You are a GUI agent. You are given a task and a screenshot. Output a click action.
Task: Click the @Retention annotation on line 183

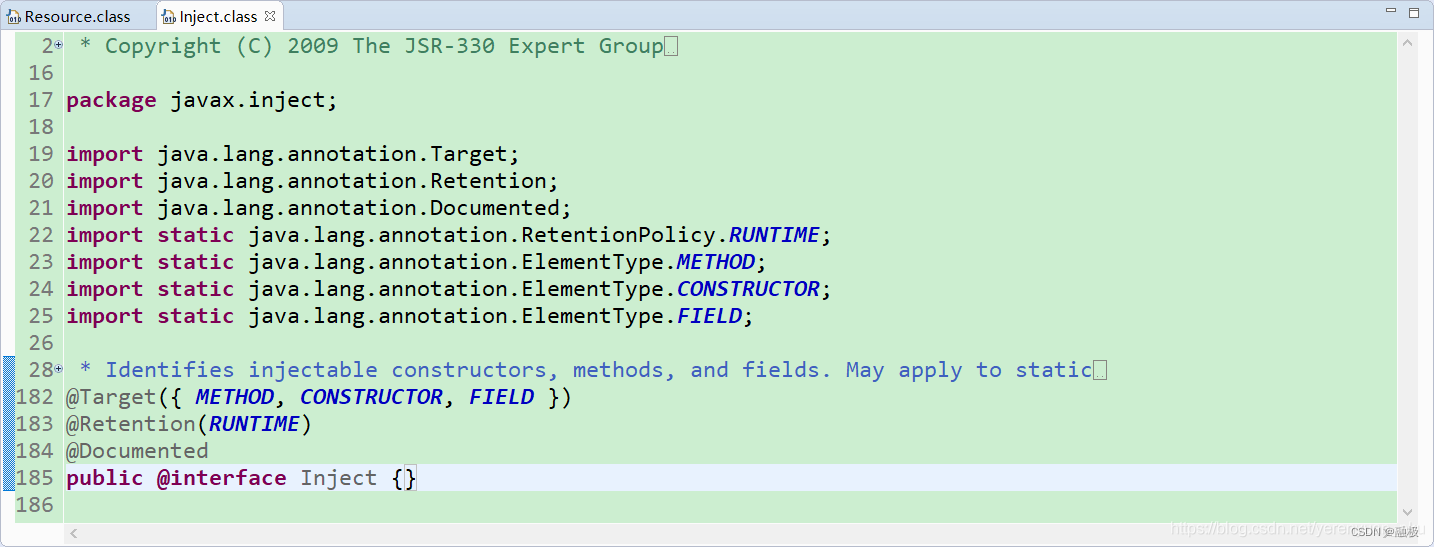(x=131, y=424)
